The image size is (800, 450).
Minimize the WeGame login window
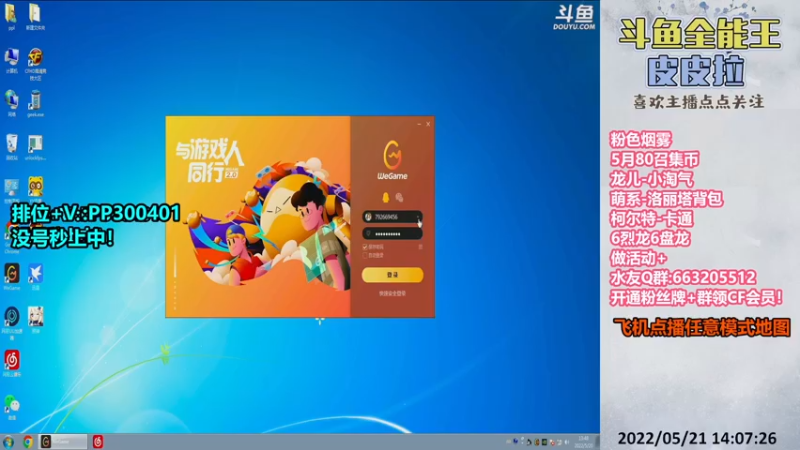click(419, 124)
